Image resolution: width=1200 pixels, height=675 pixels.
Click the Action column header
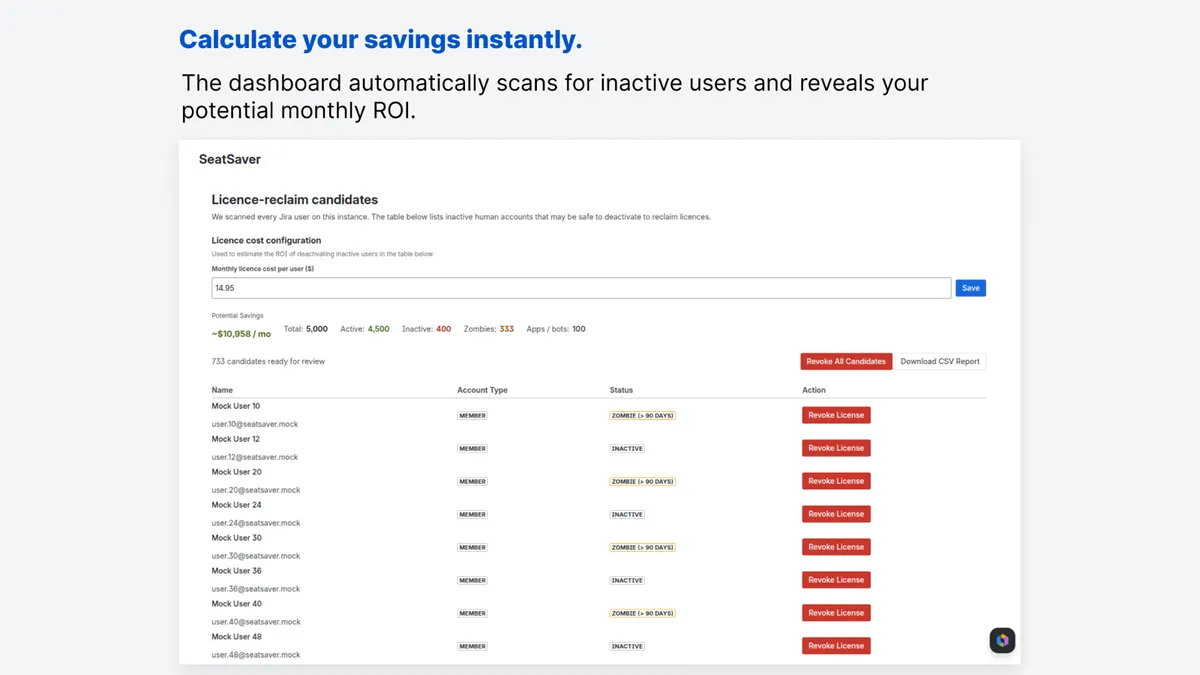click(x=814, y=390)
